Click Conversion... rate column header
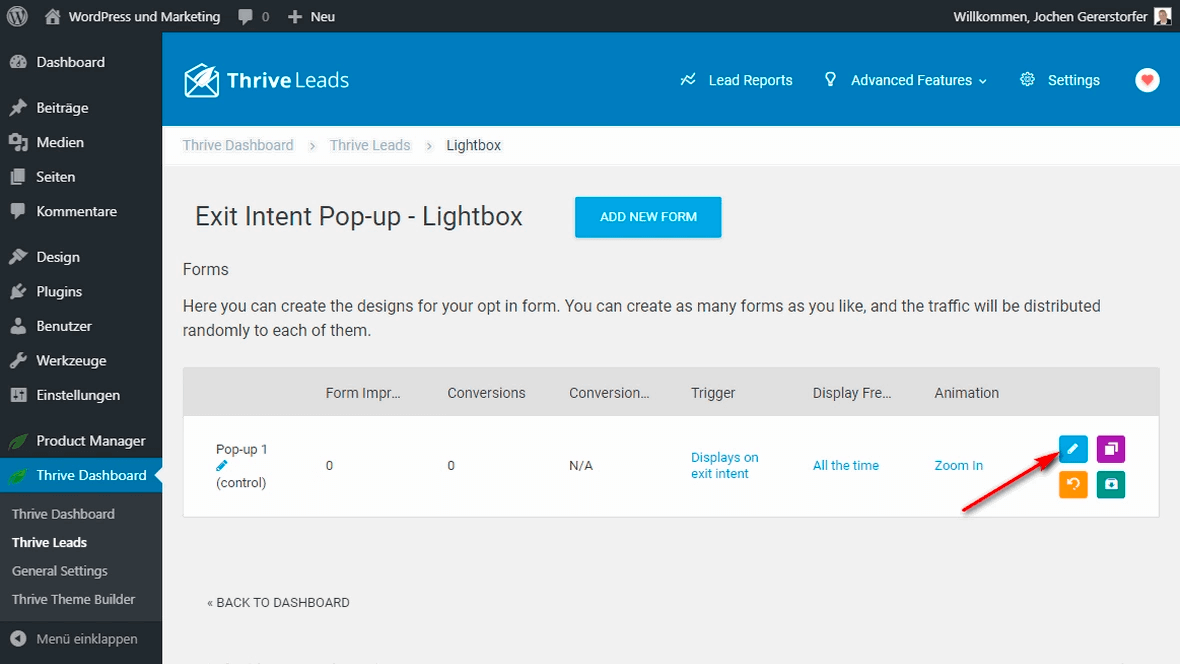The image size is (1180, 664). coord(609,393)
